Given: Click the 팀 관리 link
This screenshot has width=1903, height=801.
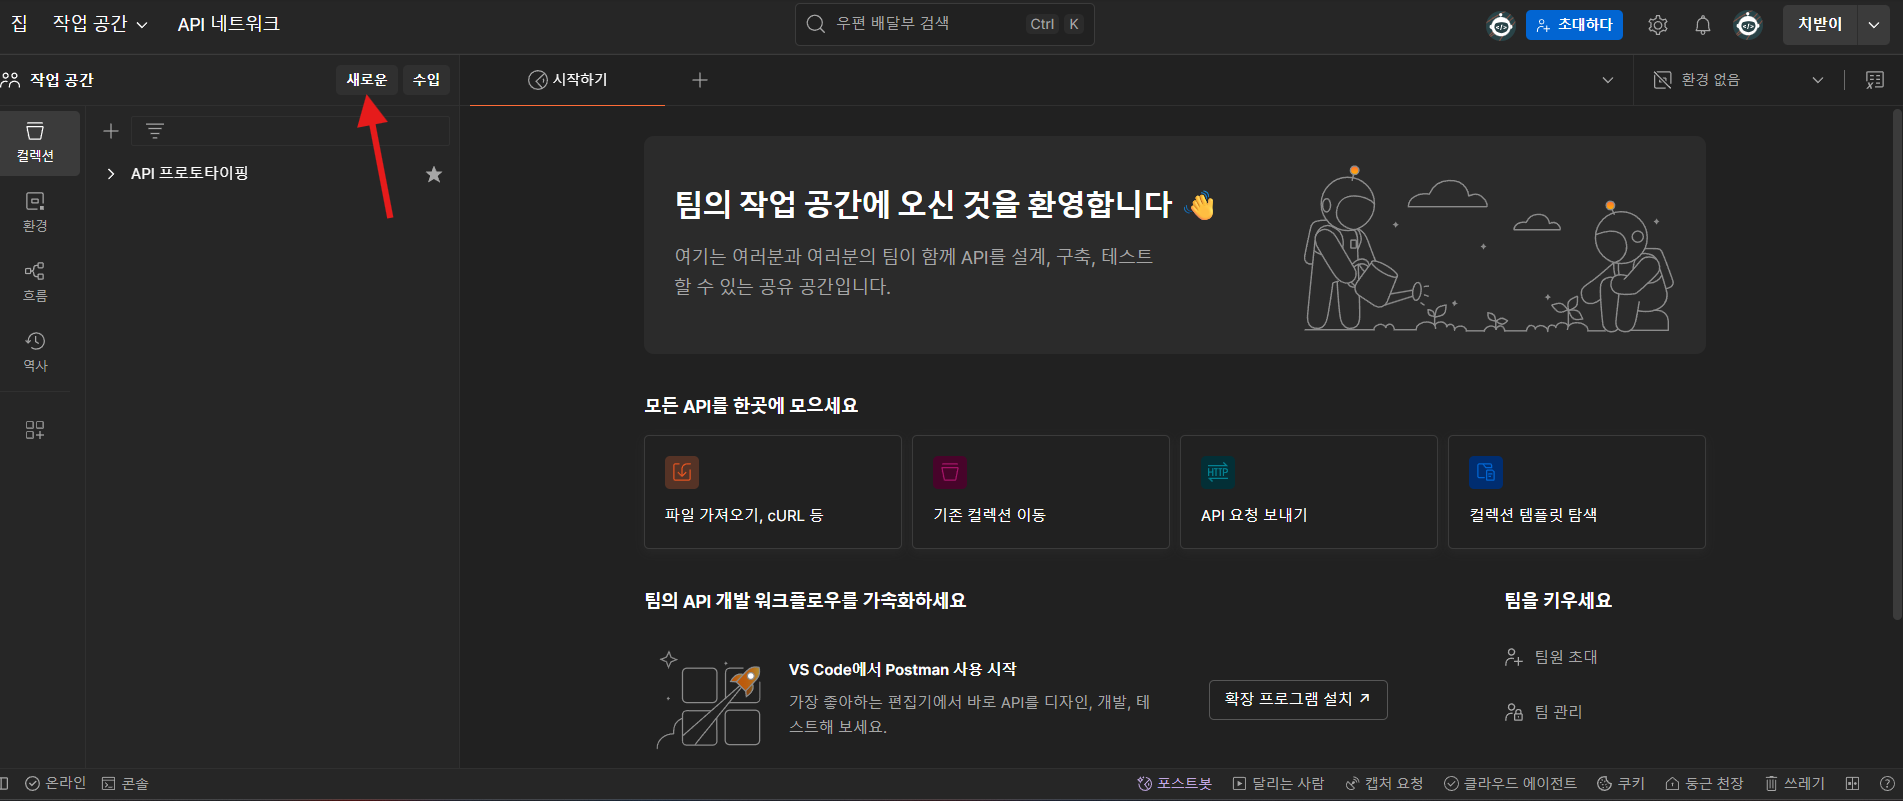Looking at the screenshot, I should click(x=1544, y=712).
